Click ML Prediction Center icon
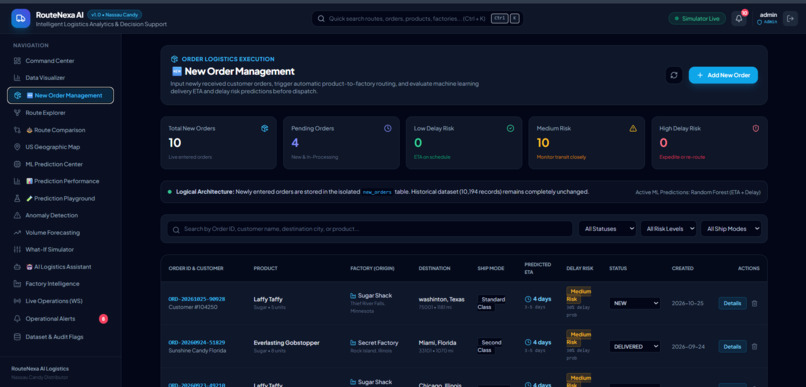The width and height of the screenshot is (806, 387). coord(17,164)
